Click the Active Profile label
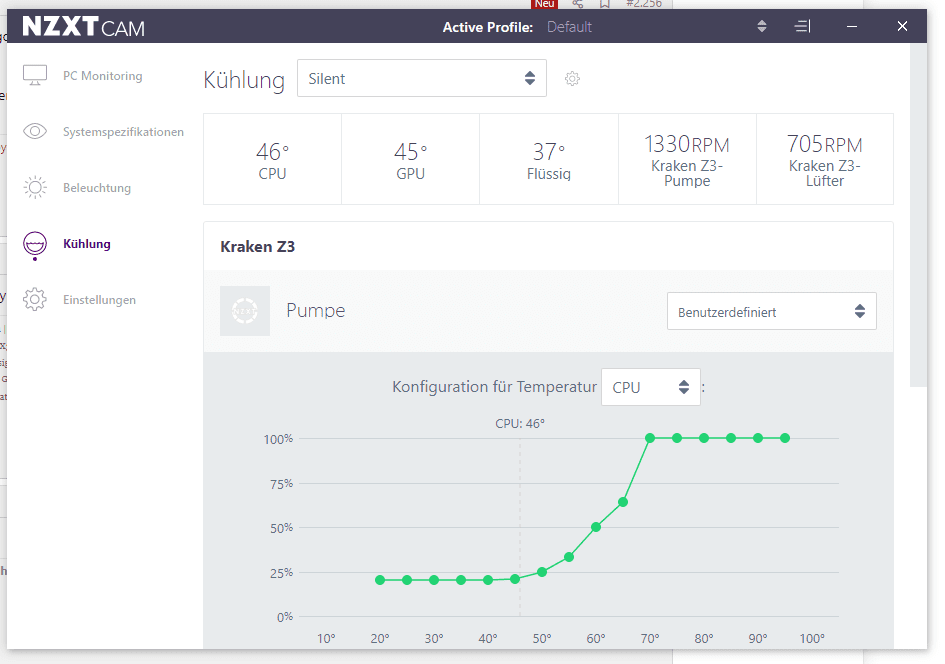The width and height of the screenshot is (945, 664). click(488, 27)
